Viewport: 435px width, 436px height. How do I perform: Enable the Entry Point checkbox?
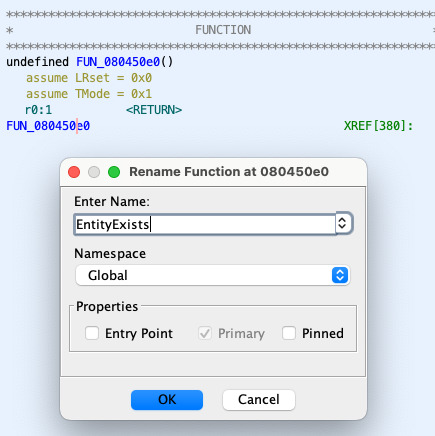coord(92,333)
